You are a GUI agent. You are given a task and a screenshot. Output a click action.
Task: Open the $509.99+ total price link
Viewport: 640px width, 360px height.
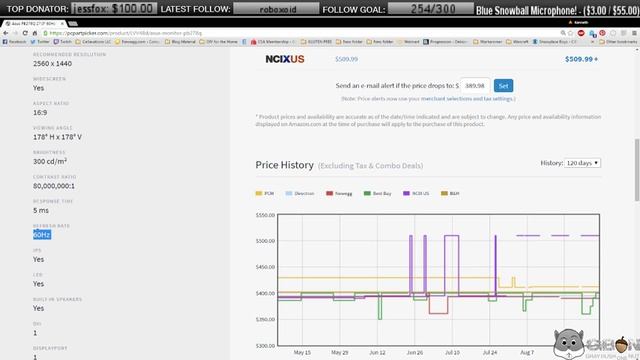coord(581,59)
